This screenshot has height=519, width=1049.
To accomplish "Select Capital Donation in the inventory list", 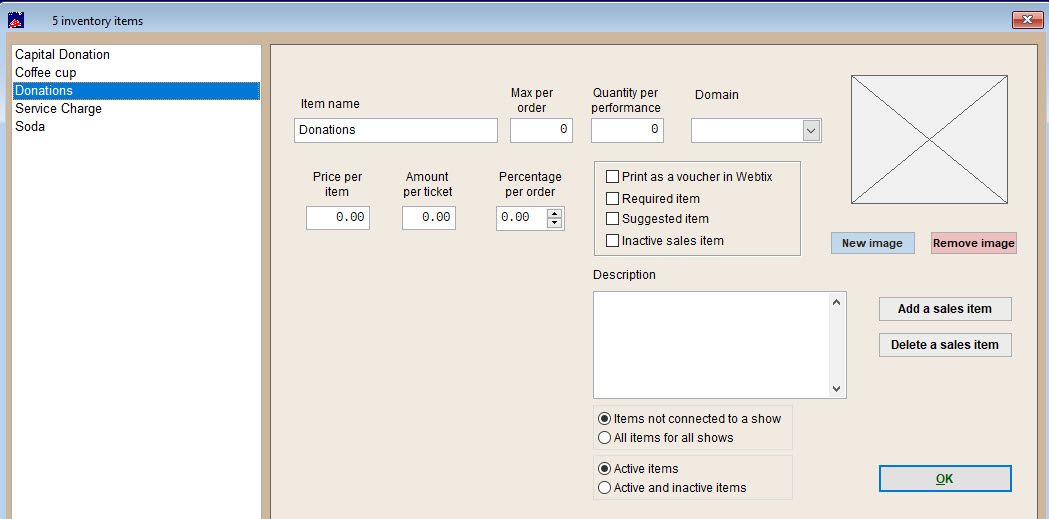I will 62,55.
